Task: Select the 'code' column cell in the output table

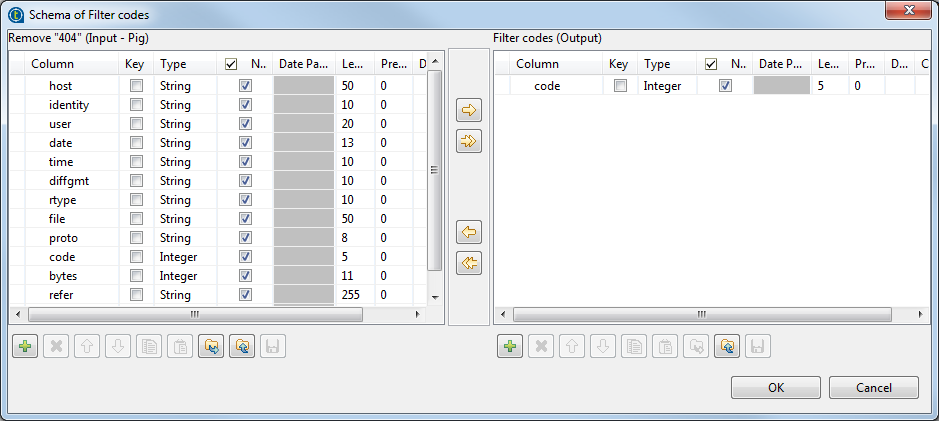Action: pyautogui.click(x=556, y=86)
